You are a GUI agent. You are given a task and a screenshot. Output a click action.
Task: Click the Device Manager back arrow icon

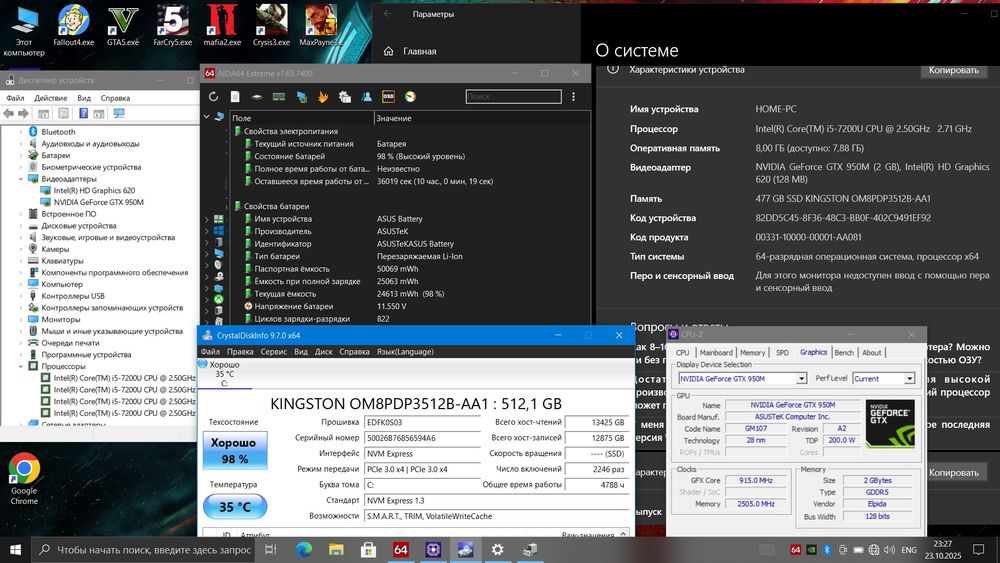coord(10,115)
